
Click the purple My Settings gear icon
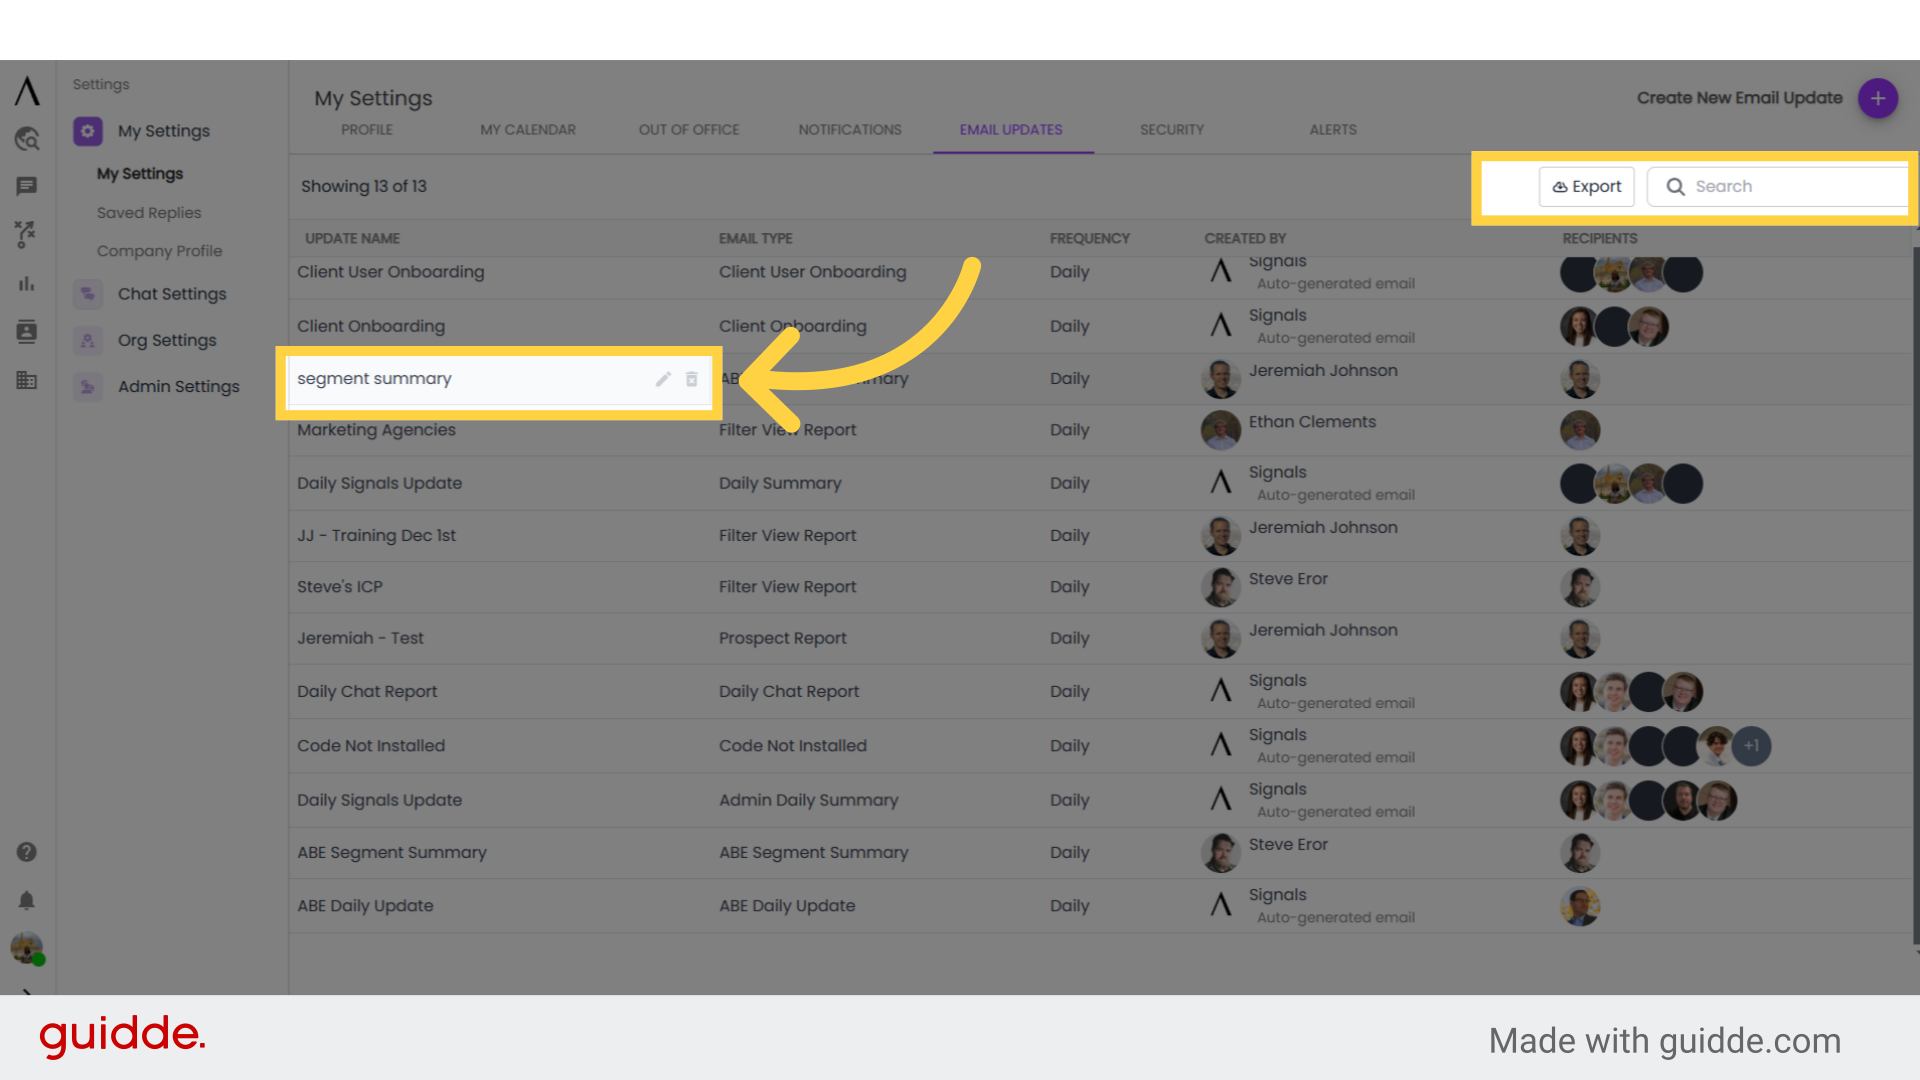(88, 131)
